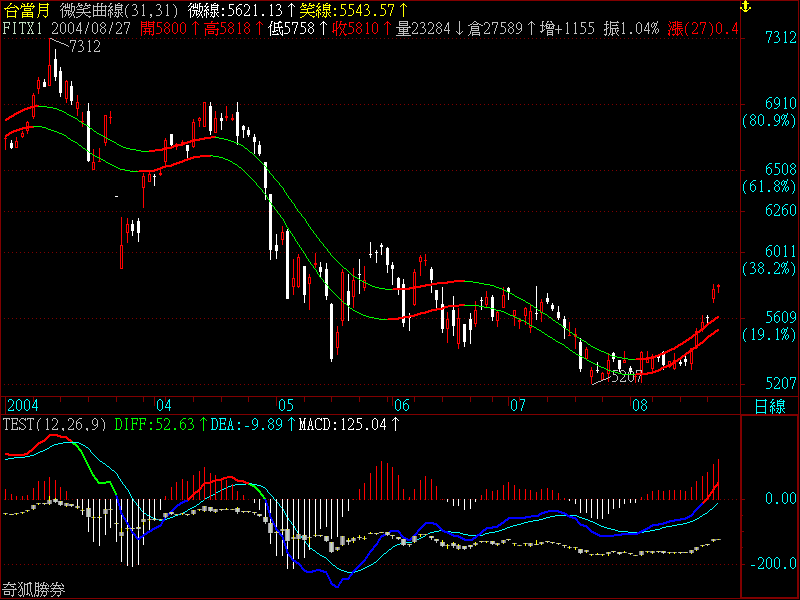Open the TEST(12,26,9) indicator title
Viewport: 800px width, 600px height.
click(x=55, y=424)
